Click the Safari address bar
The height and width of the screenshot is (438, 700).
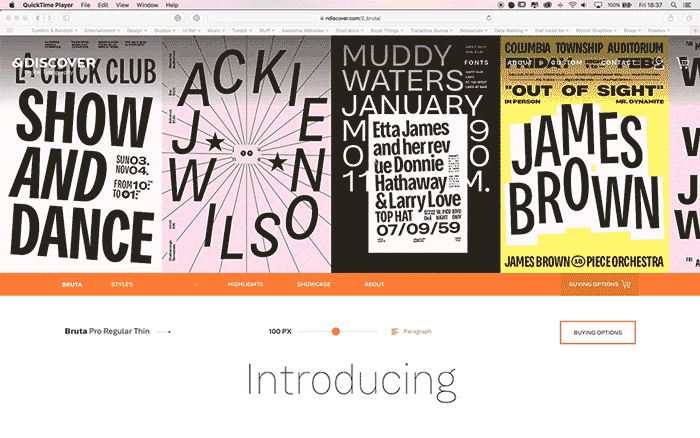point(350,18)
